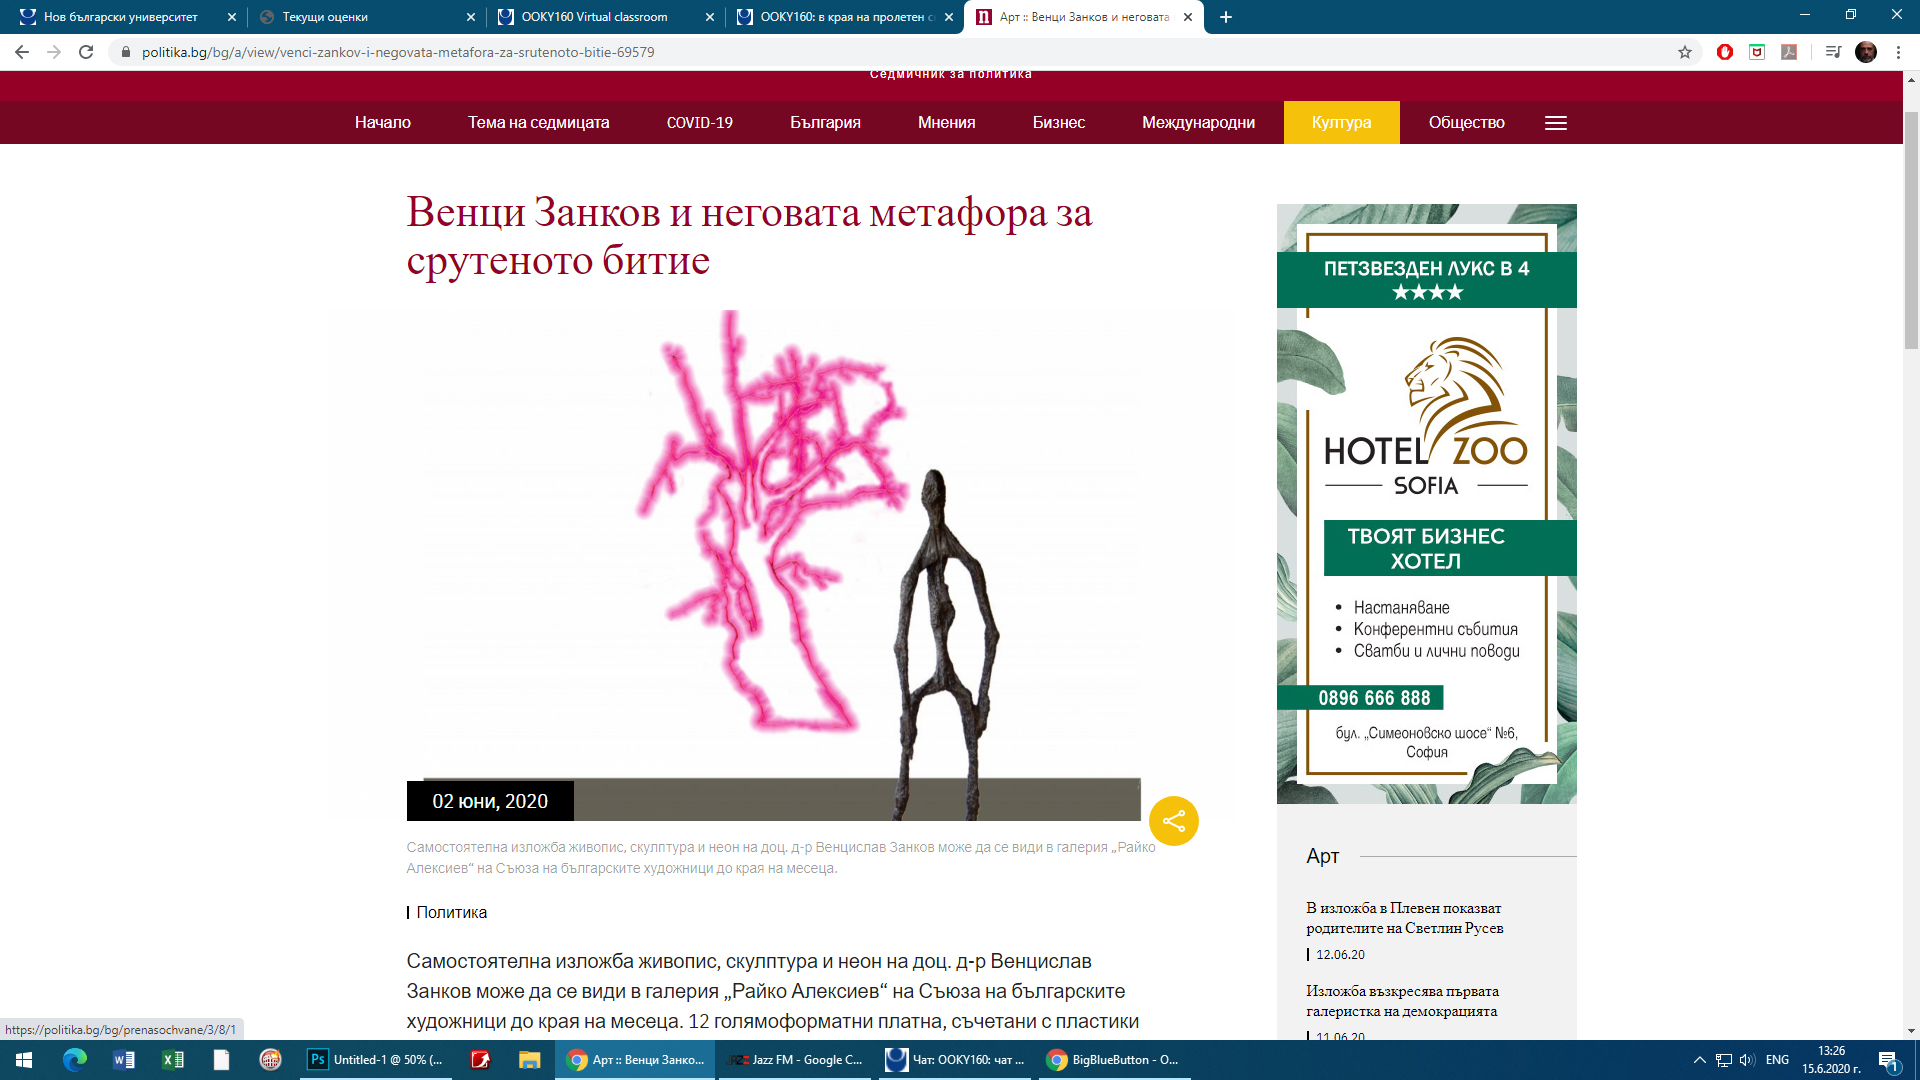Reload the current page
Screen dimensions: 1920x1080
point(86,52)
